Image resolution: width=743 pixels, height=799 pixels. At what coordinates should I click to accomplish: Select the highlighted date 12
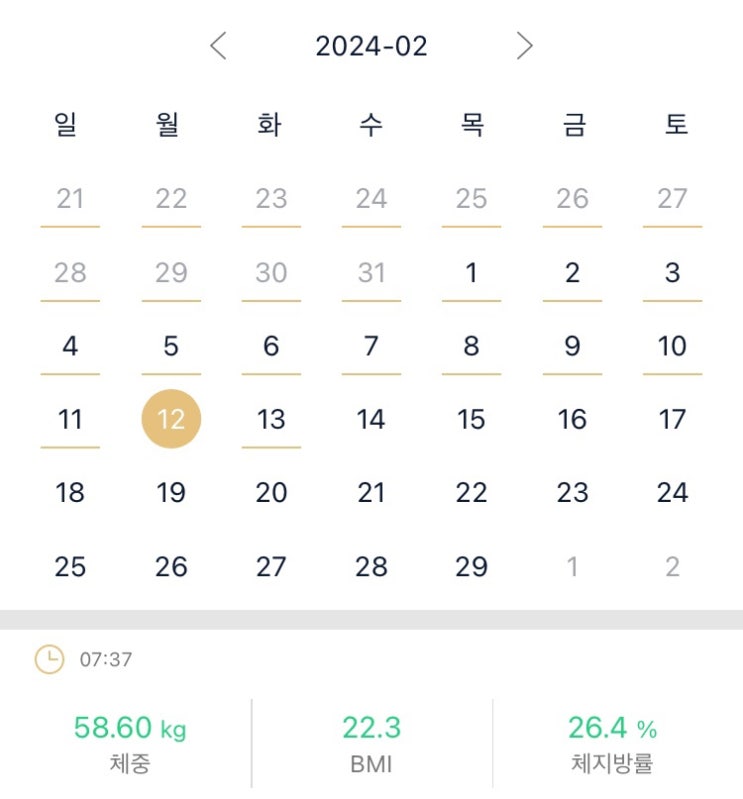(171, 419)
